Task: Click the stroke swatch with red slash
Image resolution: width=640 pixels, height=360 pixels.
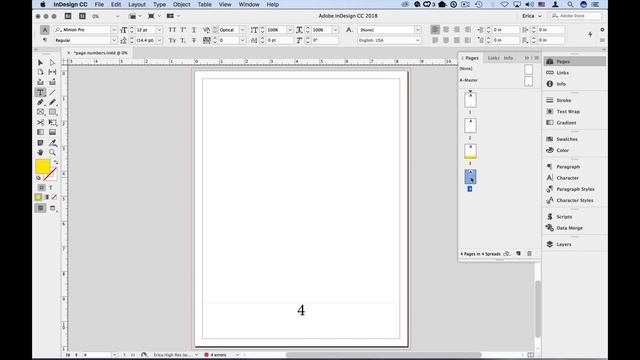Action: pyautogui.click(x=50, y=174)
